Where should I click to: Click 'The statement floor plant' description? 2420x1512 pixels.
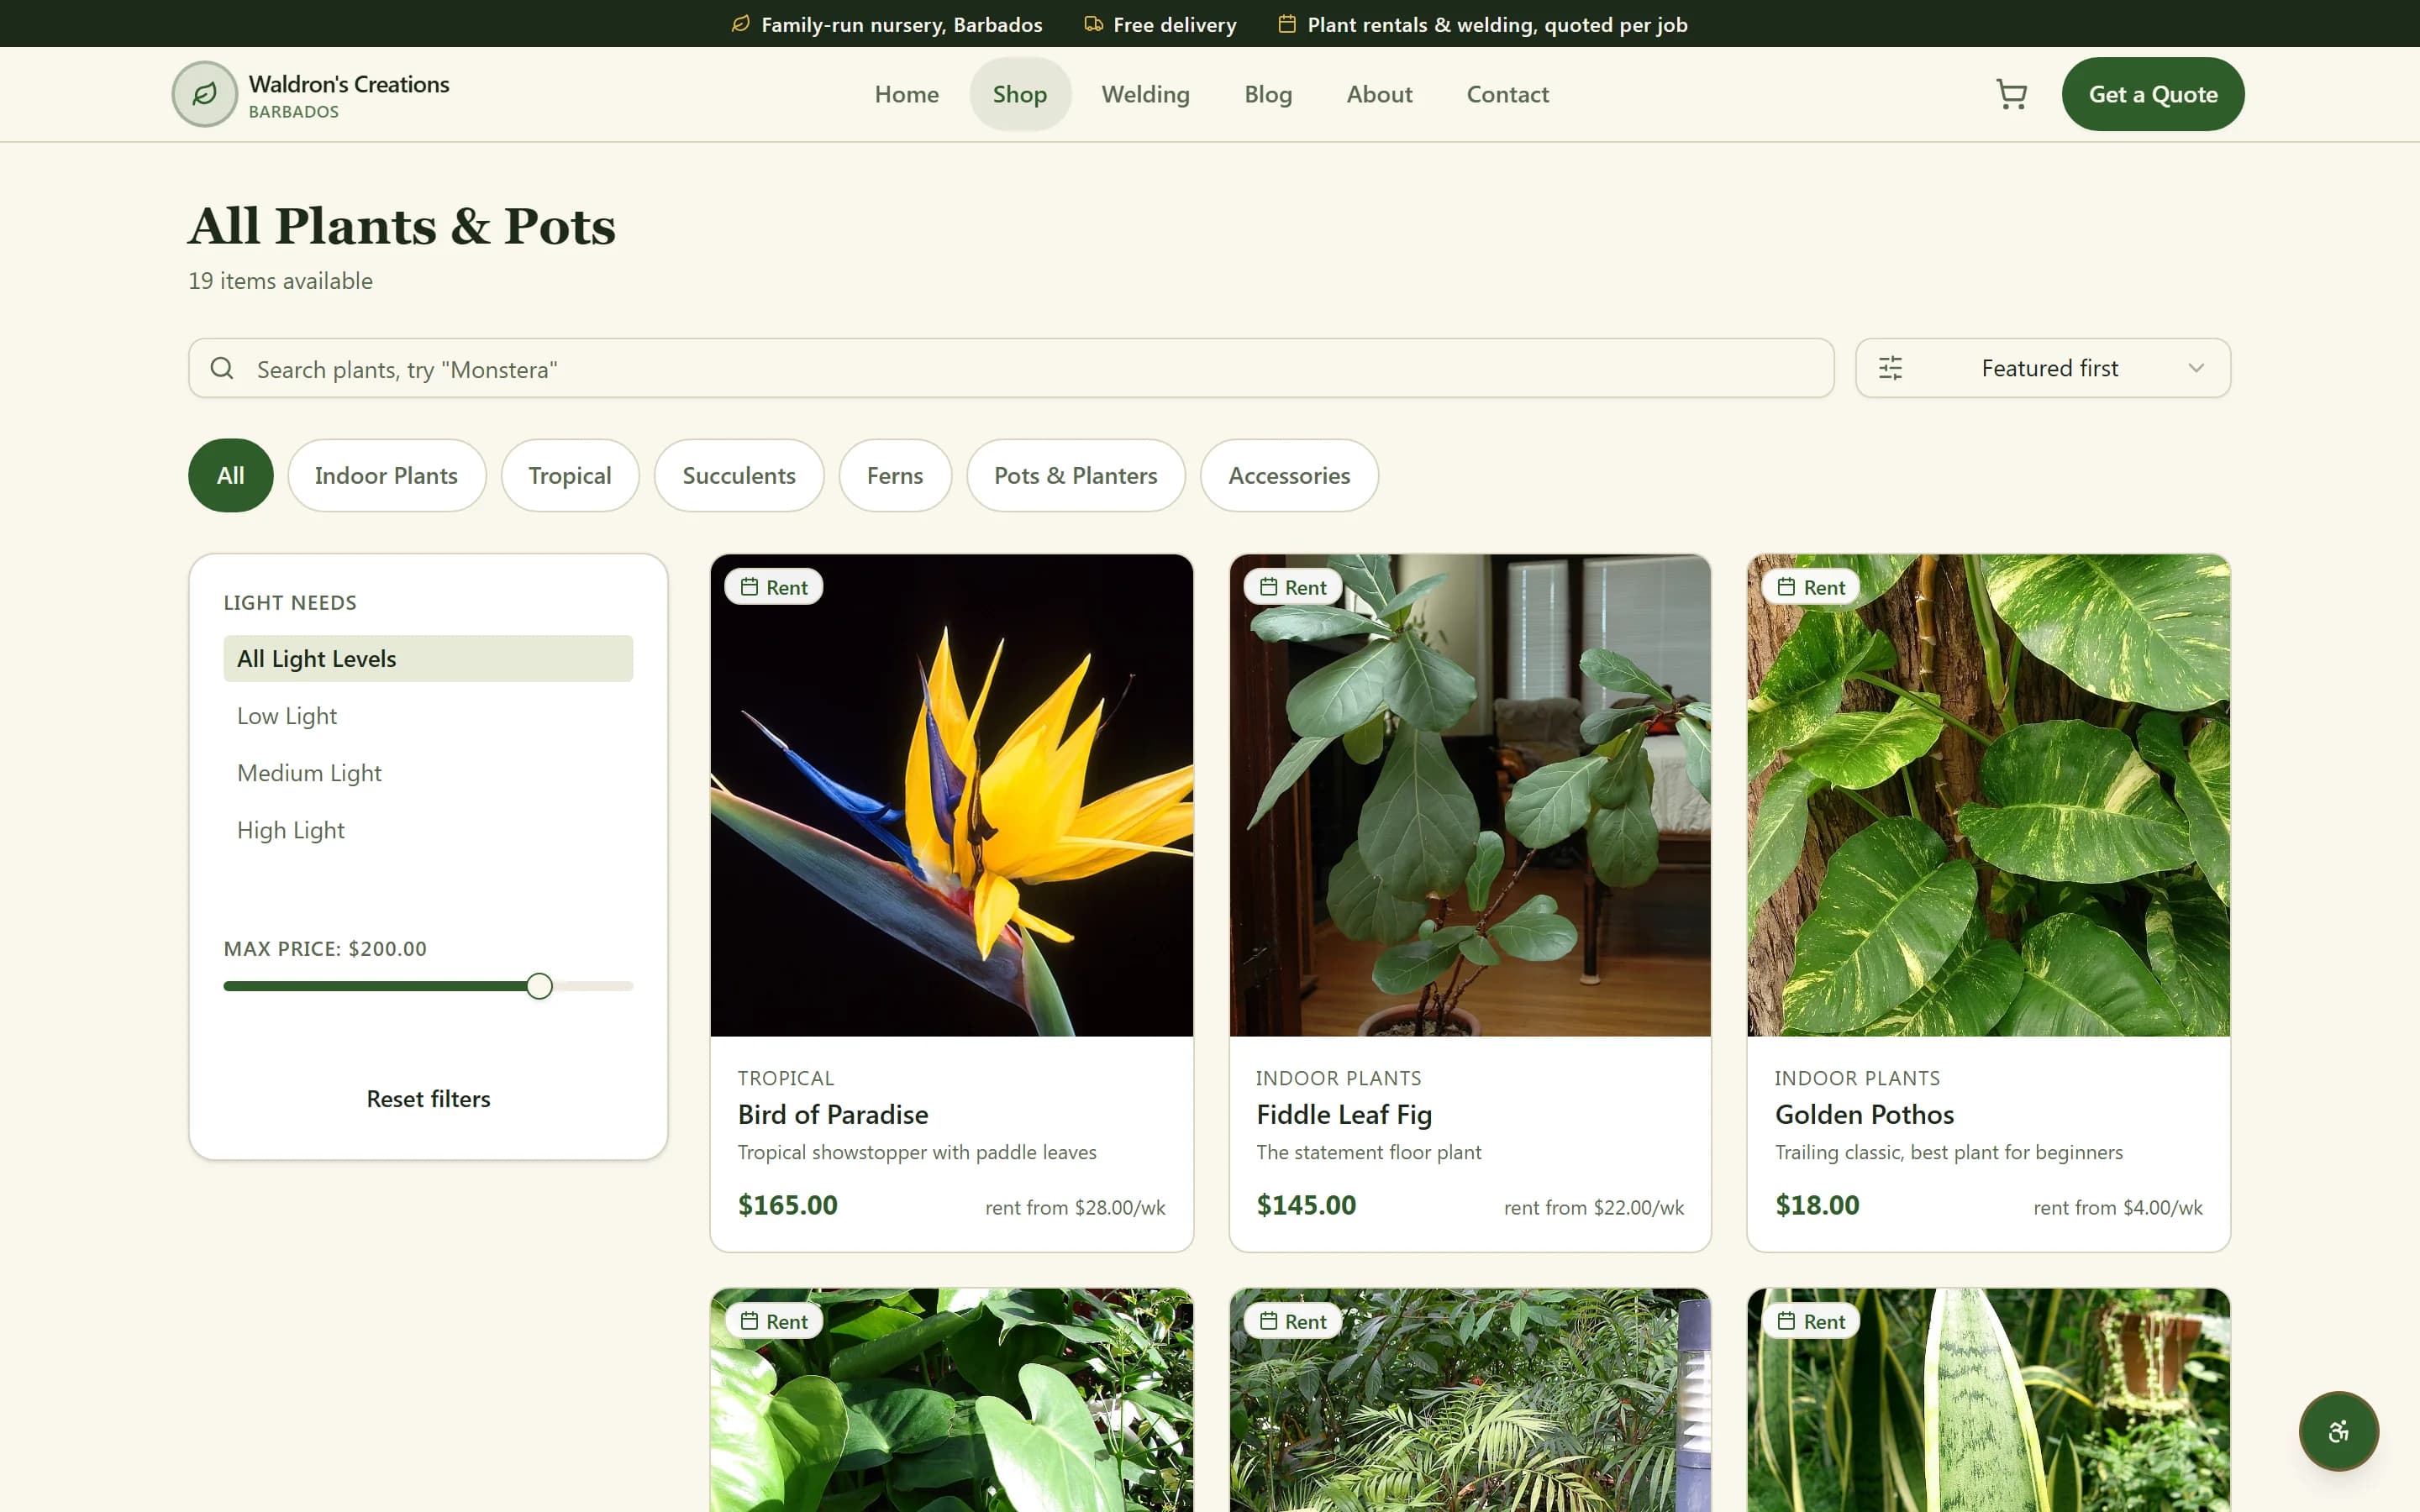click(1369, 1152)
